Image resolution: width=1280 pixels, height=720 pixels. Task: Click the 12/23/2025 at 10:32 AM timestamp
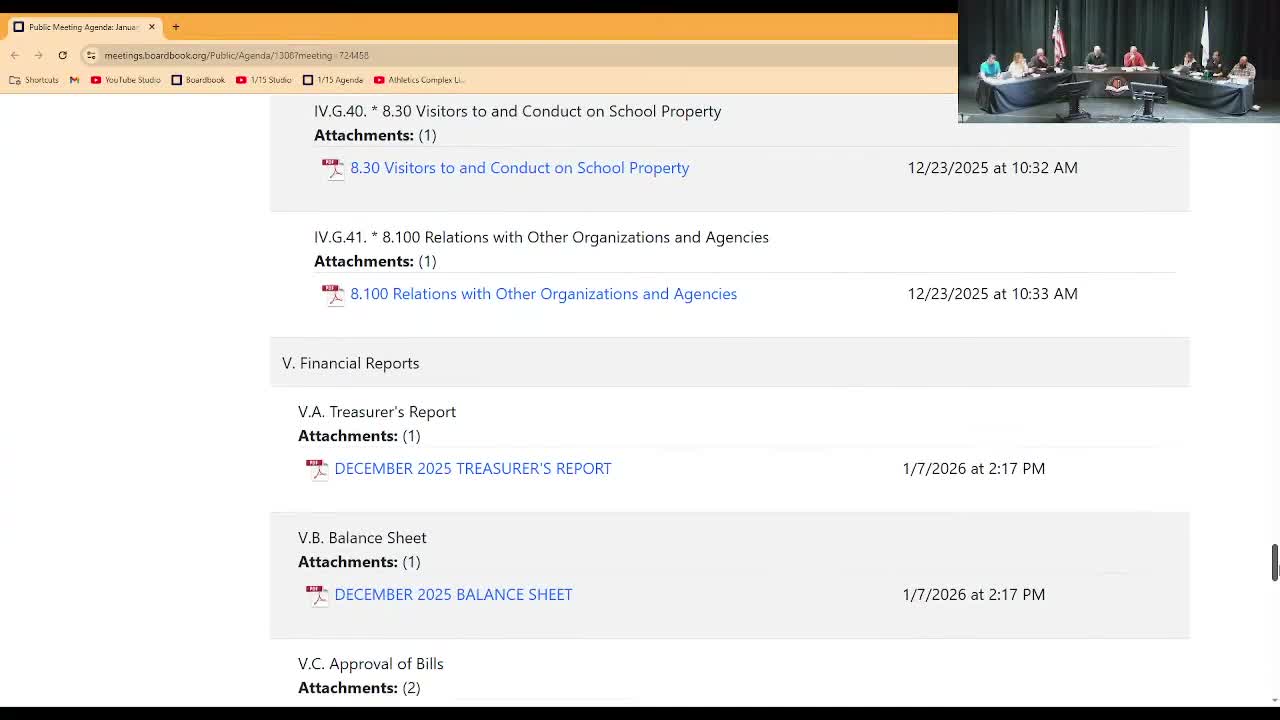click(x=992, y=167)
